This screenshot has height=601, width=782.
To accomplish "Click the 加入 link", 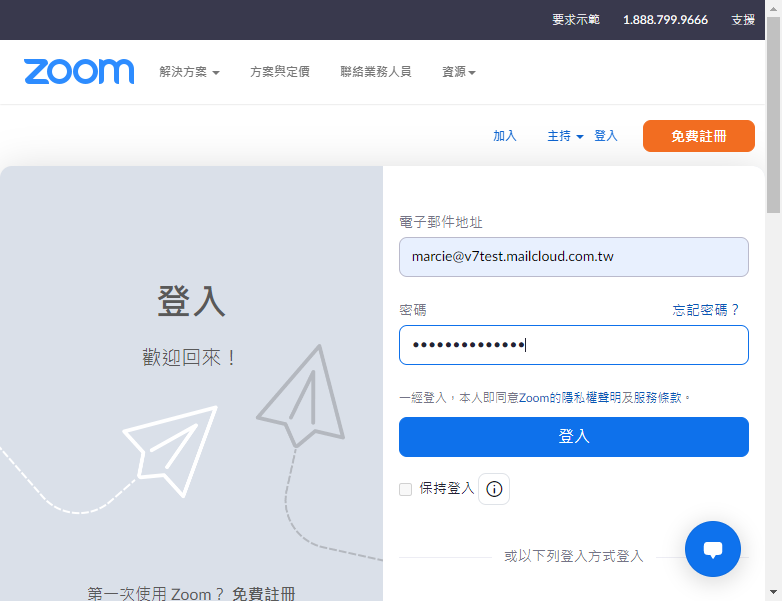I will [505, 136].
